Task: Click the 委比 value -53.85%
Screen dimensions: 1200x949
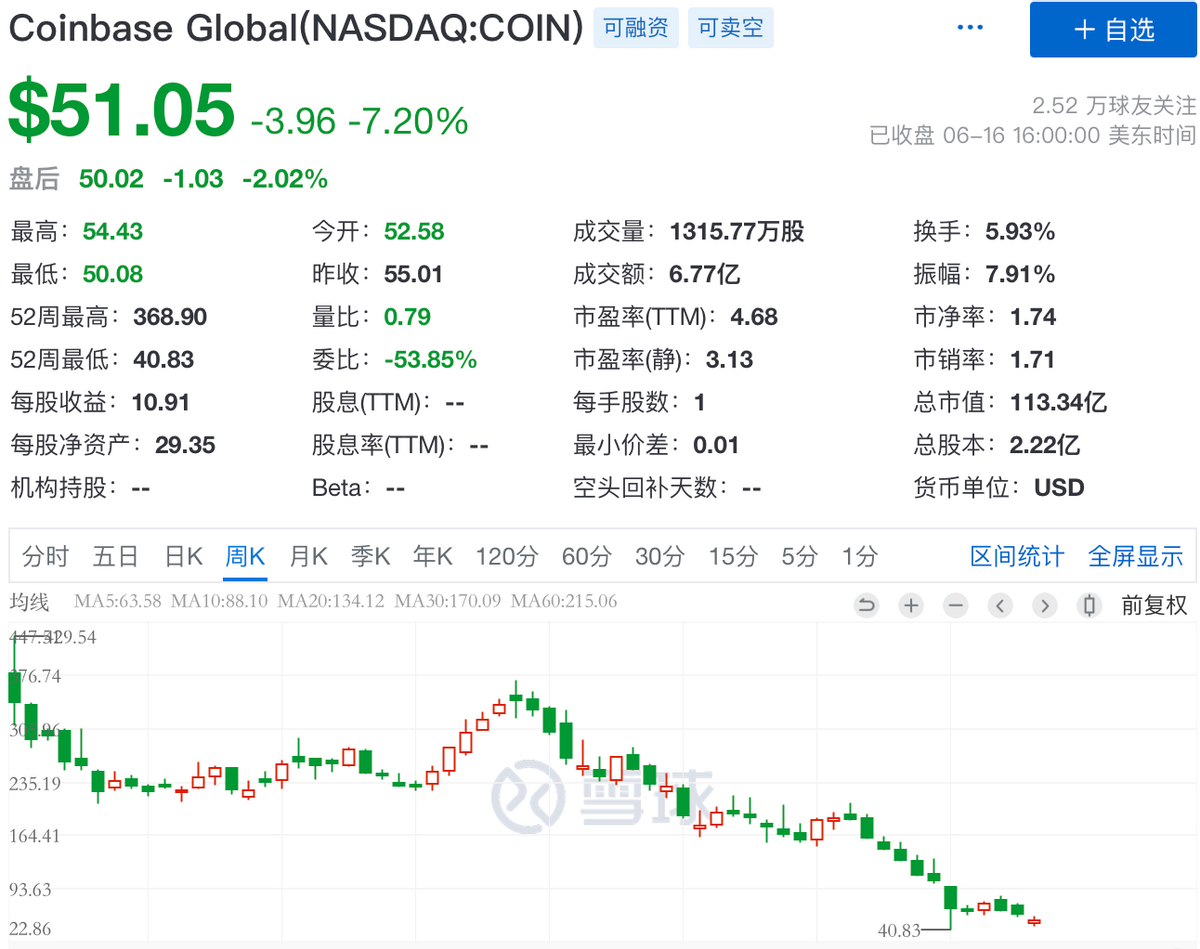Action: tap(431, 360)
